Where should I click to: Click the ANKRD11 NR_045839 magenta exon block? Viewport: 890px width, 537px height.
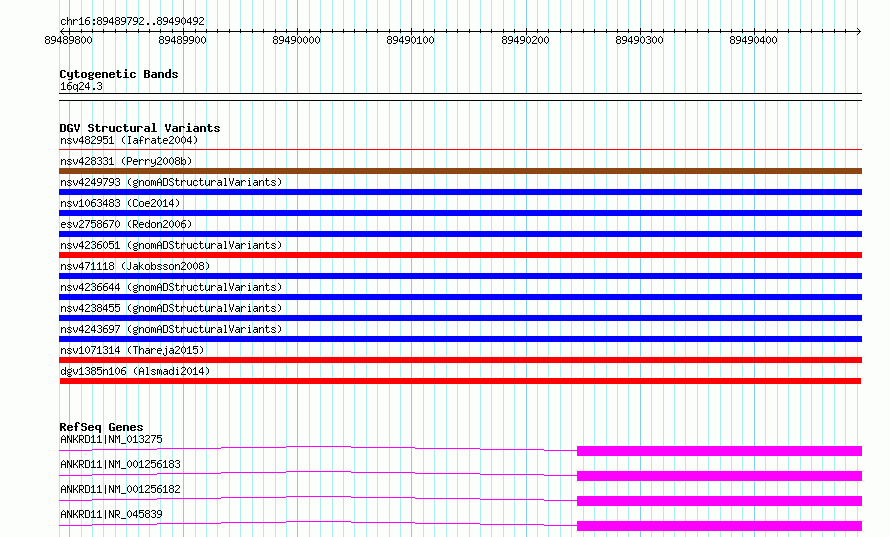click(719, 526)
